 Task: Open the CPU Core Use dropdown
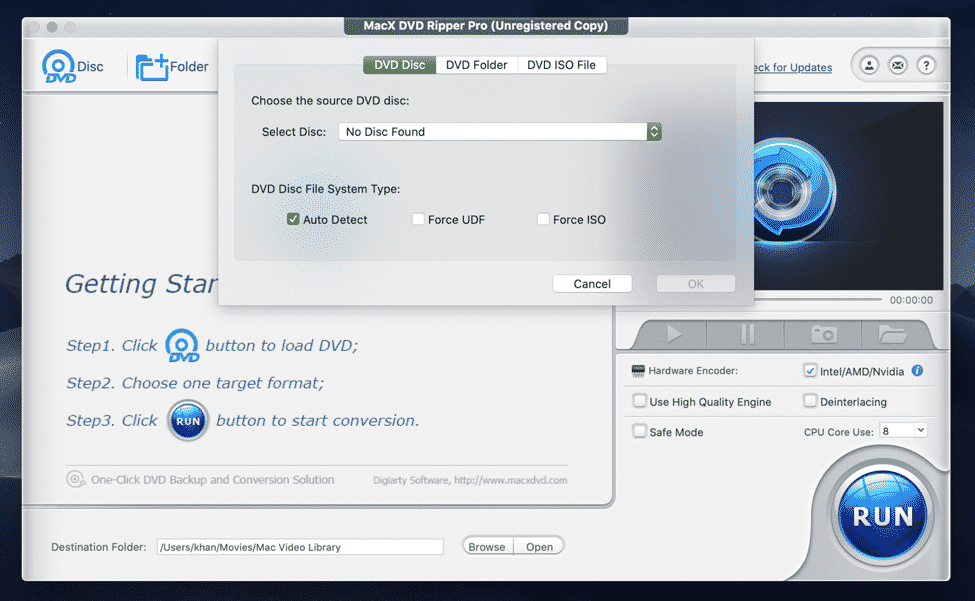tap(903, 431)
